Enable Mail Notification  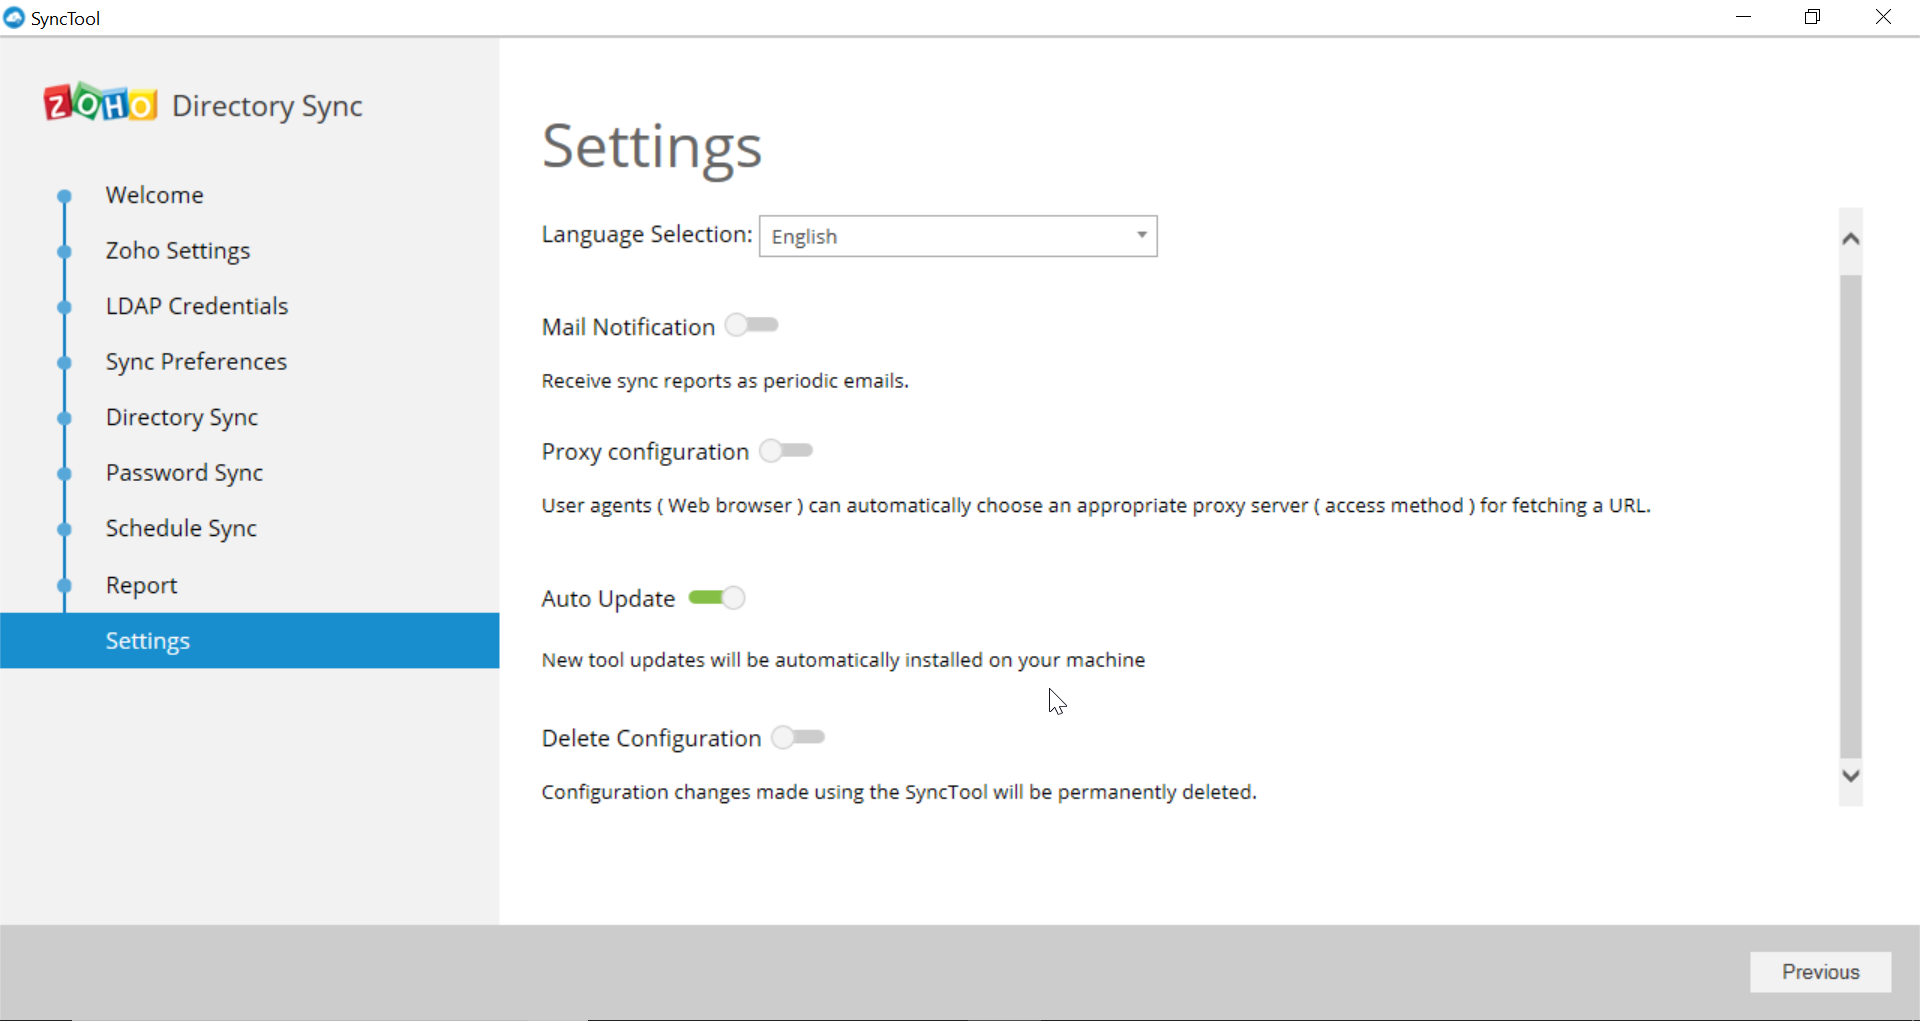coord(753,324)
